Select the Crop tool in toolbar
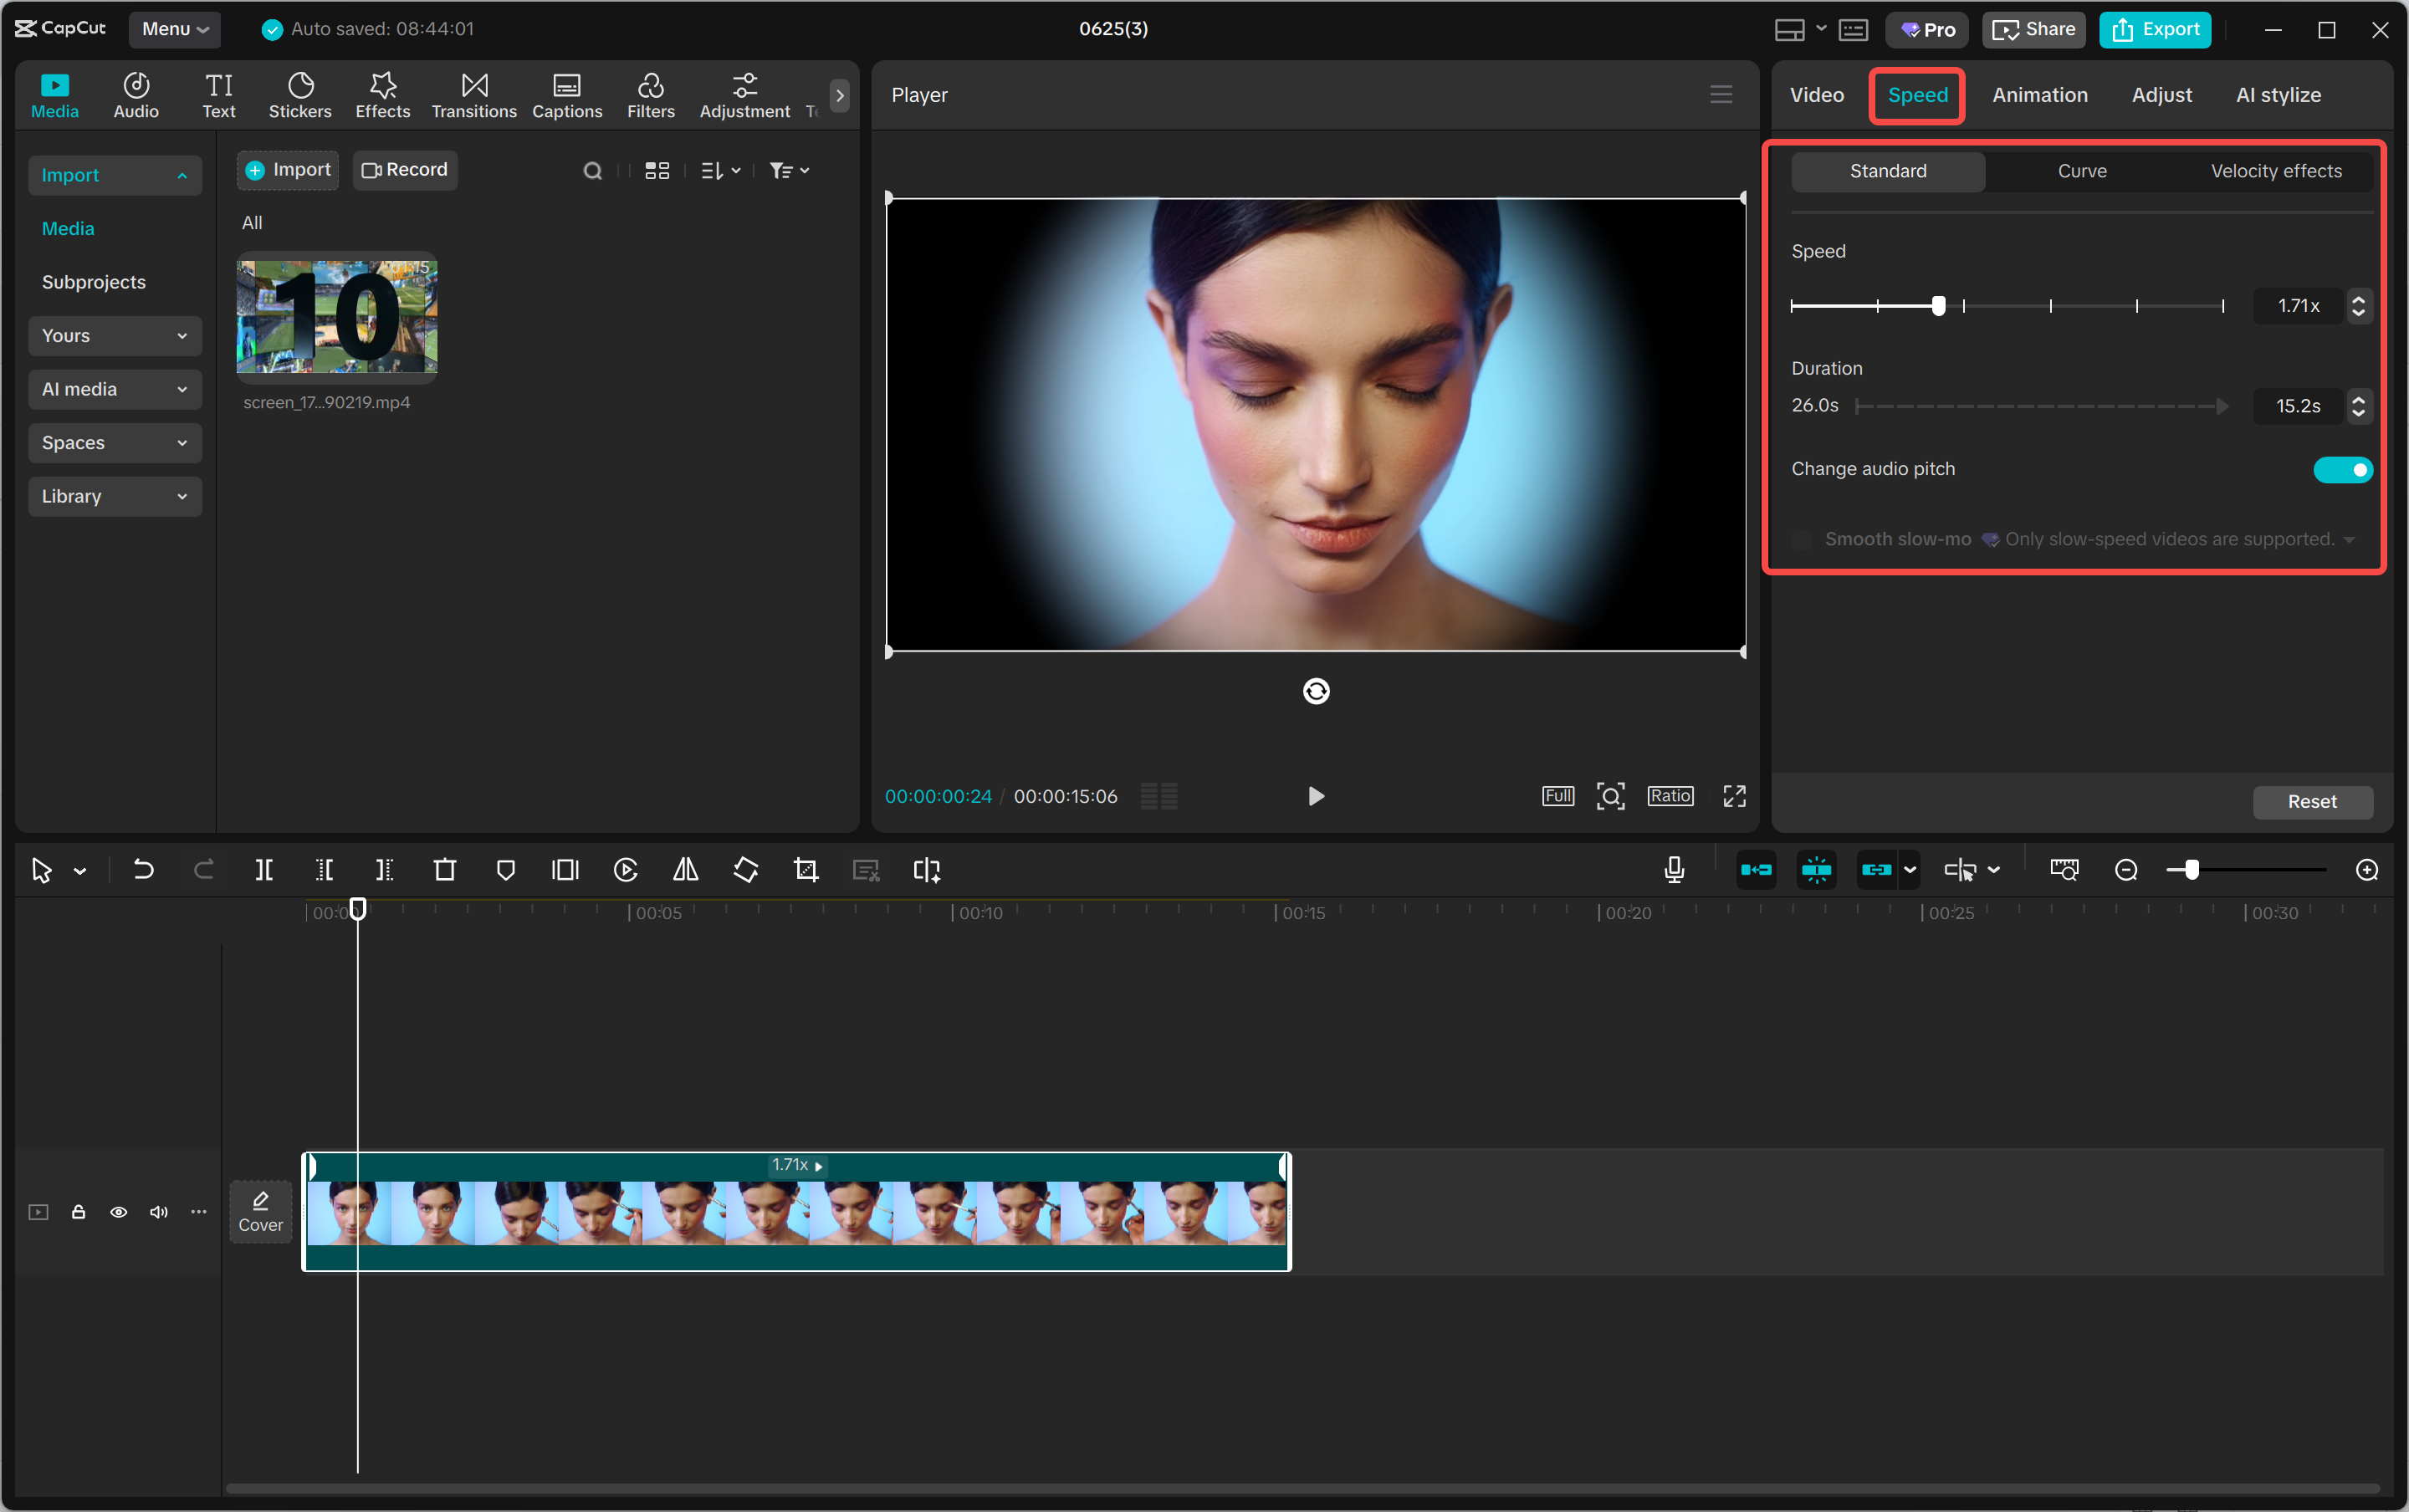The width and height of the screenshot is (2409, 1512). click(806, 870)
